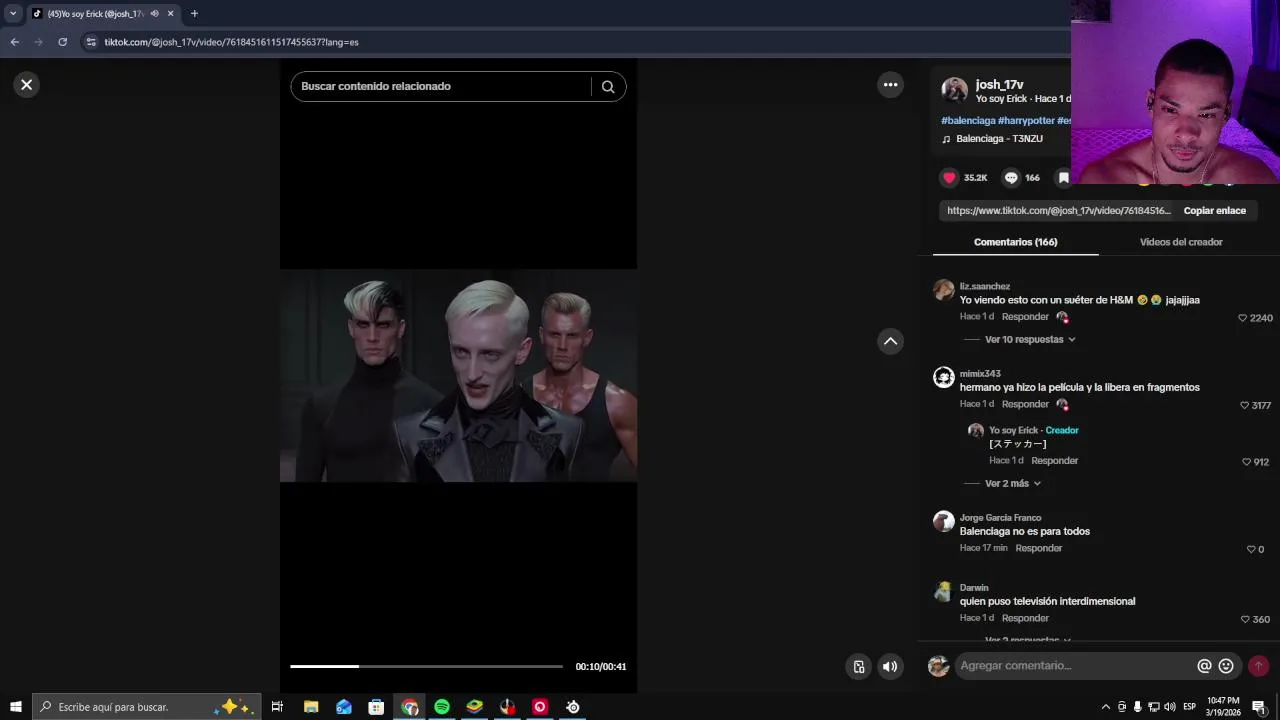1280x720 pixels.
Task: Open Darwin's avatar
Action: click(943, 591)
